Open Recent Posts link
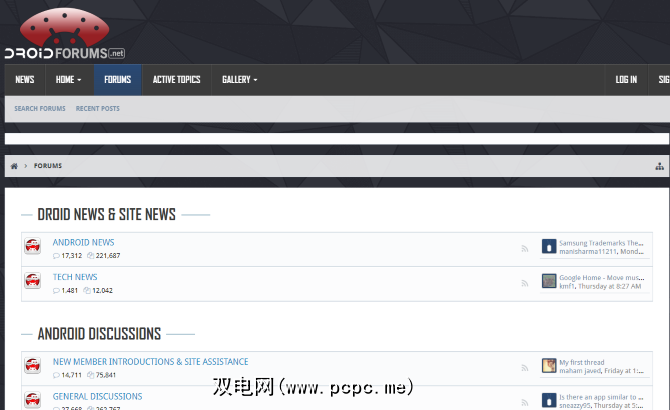The width and height of the screenshot is (670, 410). [98, 108]
